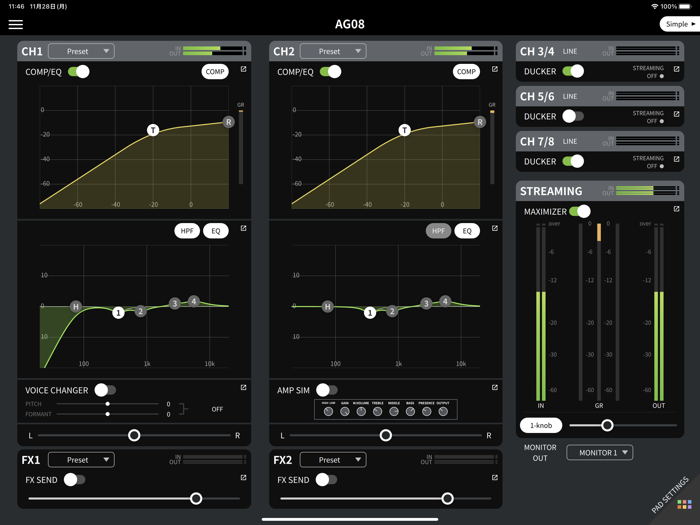700x525 pixels.
Task: Open CH 7/8 pop-out icon
Action: click(676, 159)
